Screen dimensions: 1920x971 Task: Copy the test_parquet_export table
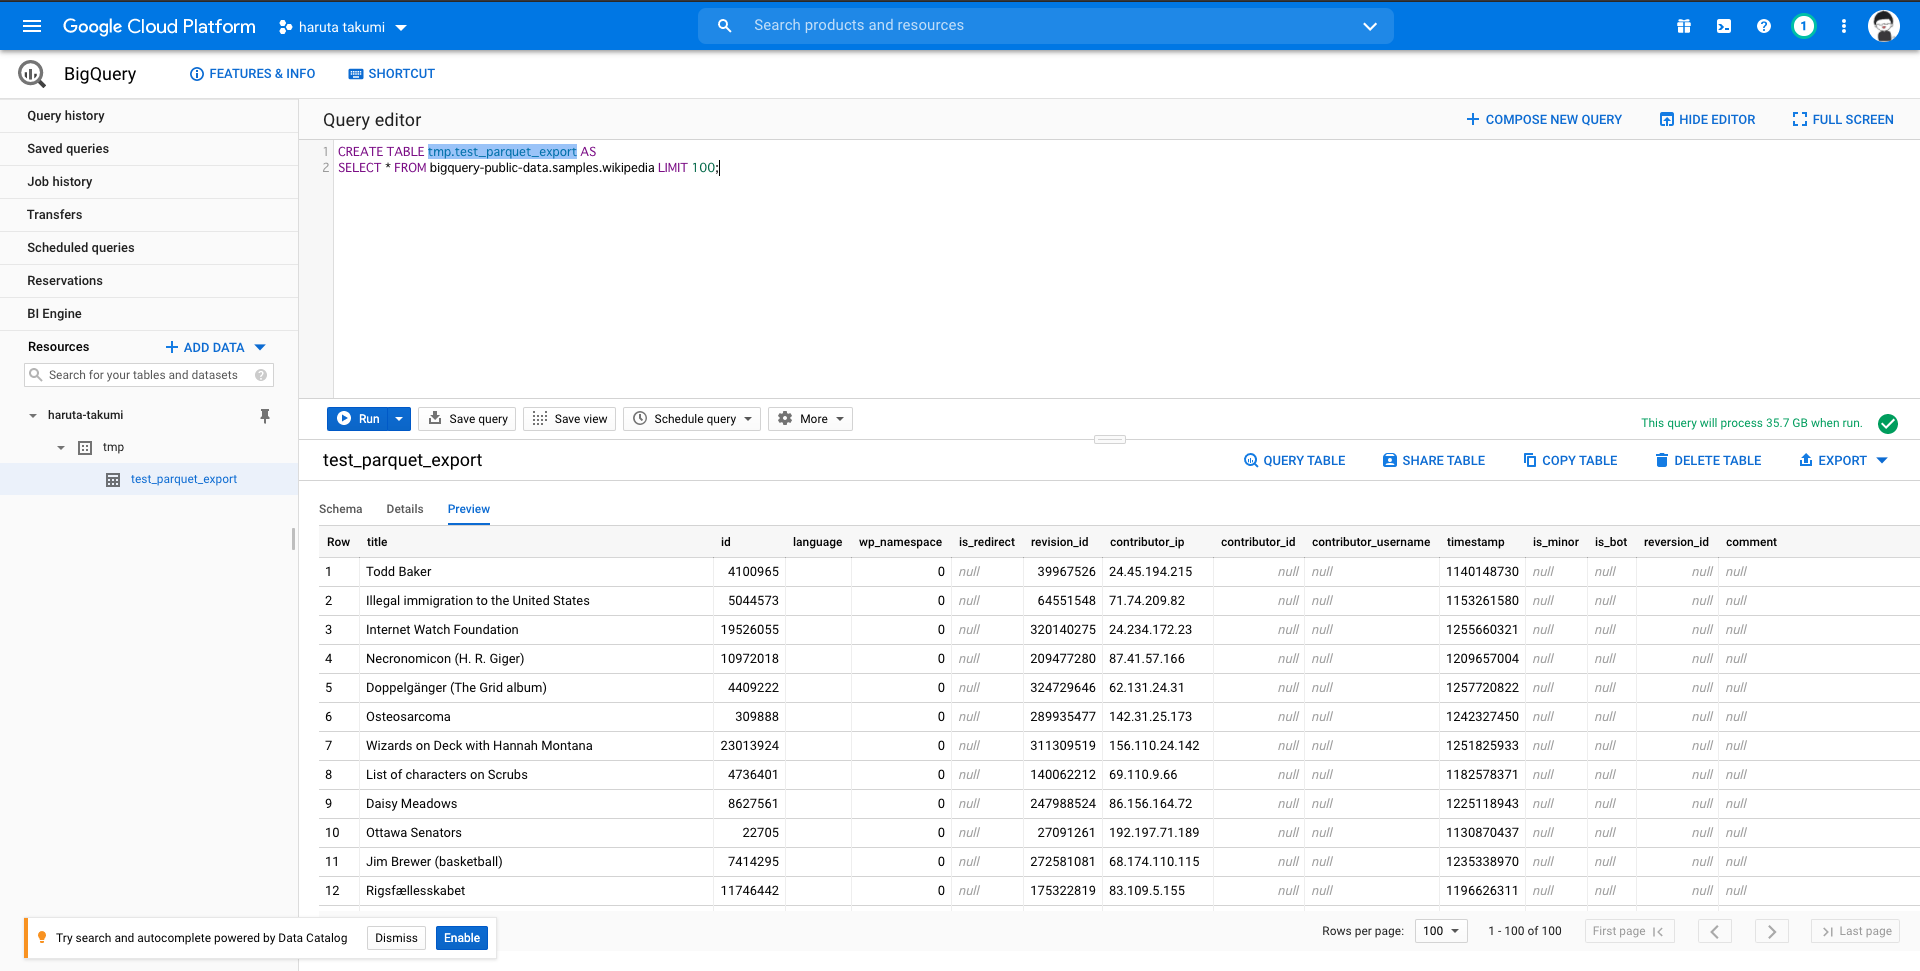[x=1569, y=460]
